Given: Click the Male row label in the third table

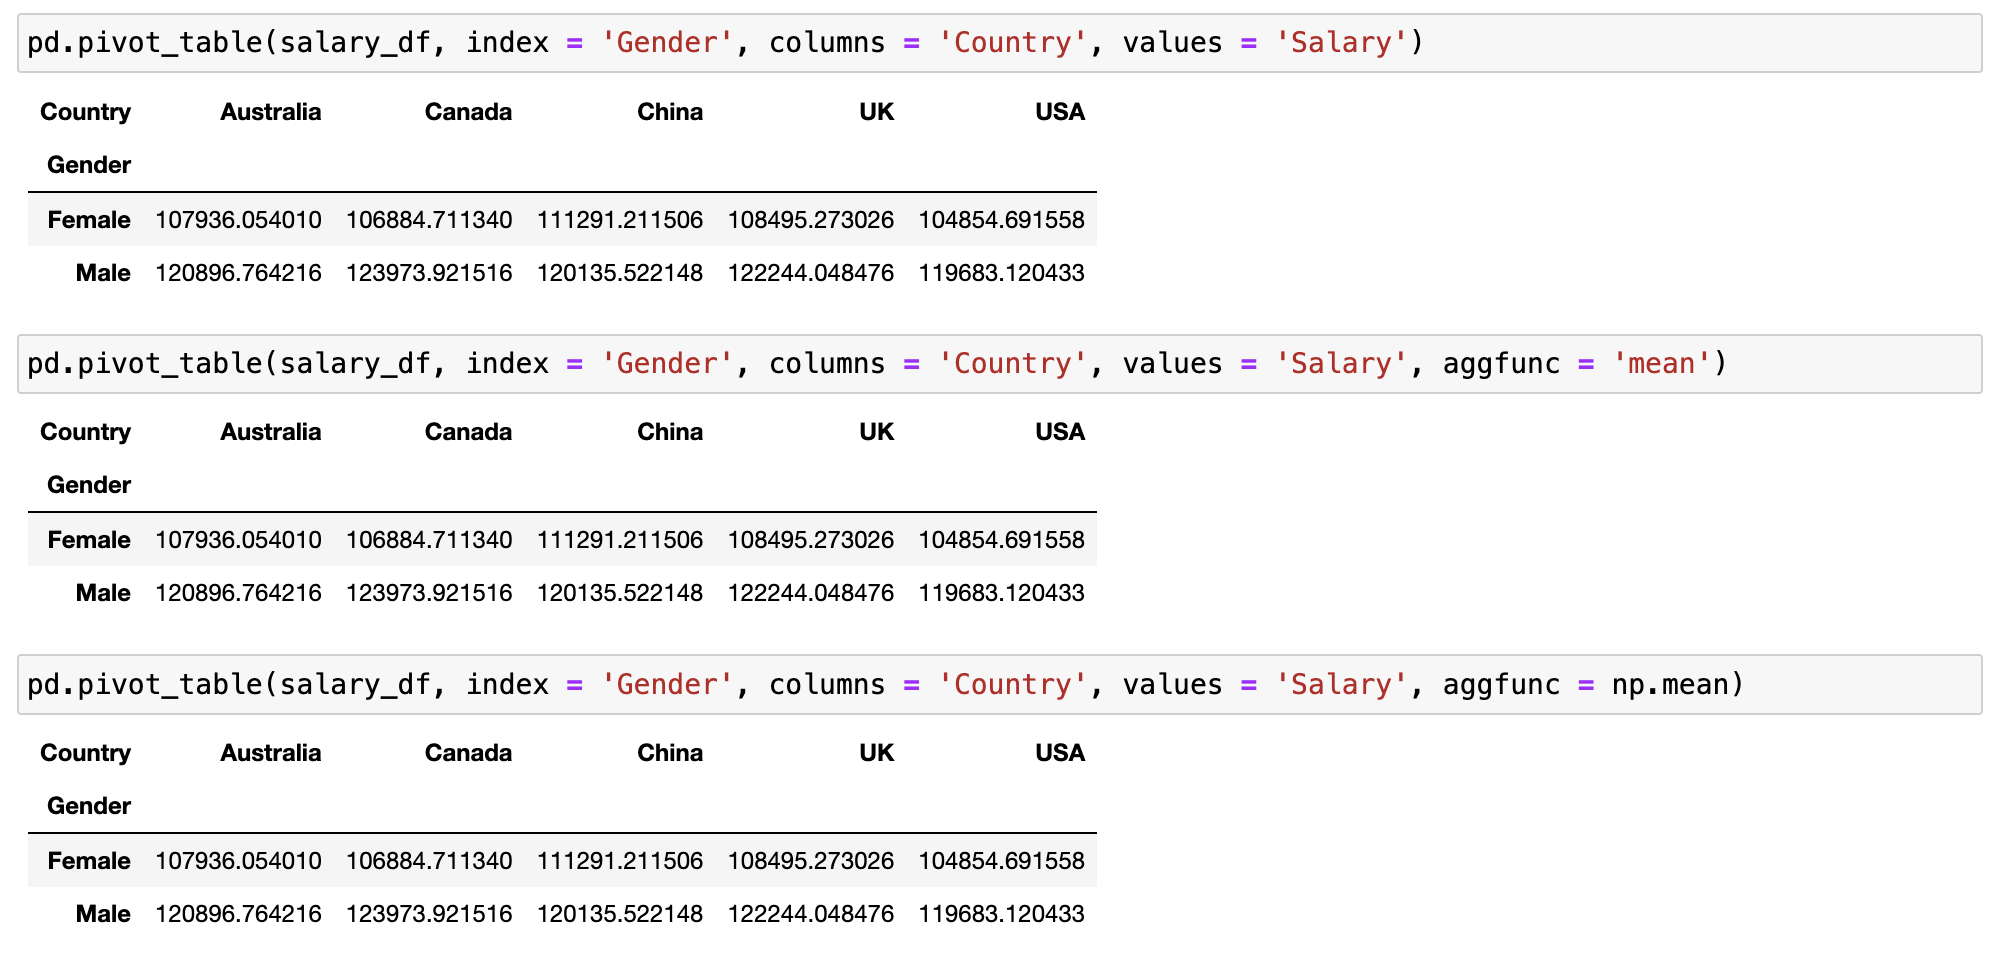Looking at the screenshot, I should click(x=103, y=914).
